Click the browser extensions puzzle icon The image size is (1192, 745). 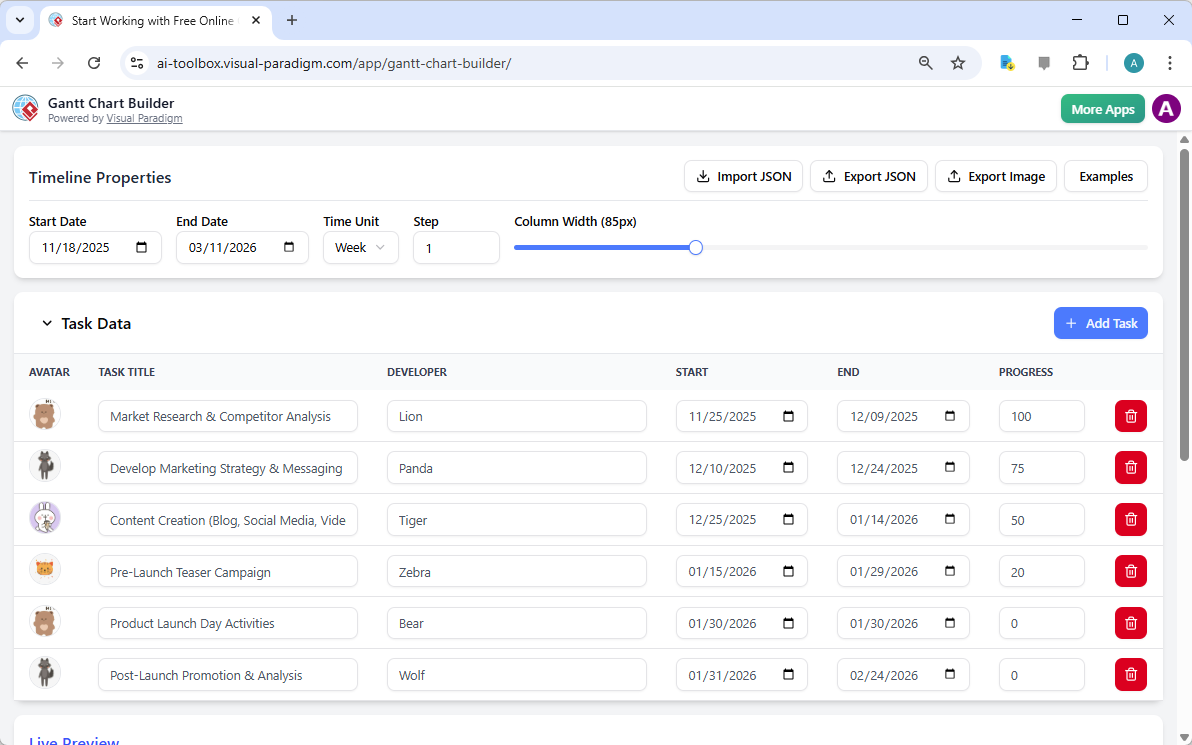point(1081,62)
